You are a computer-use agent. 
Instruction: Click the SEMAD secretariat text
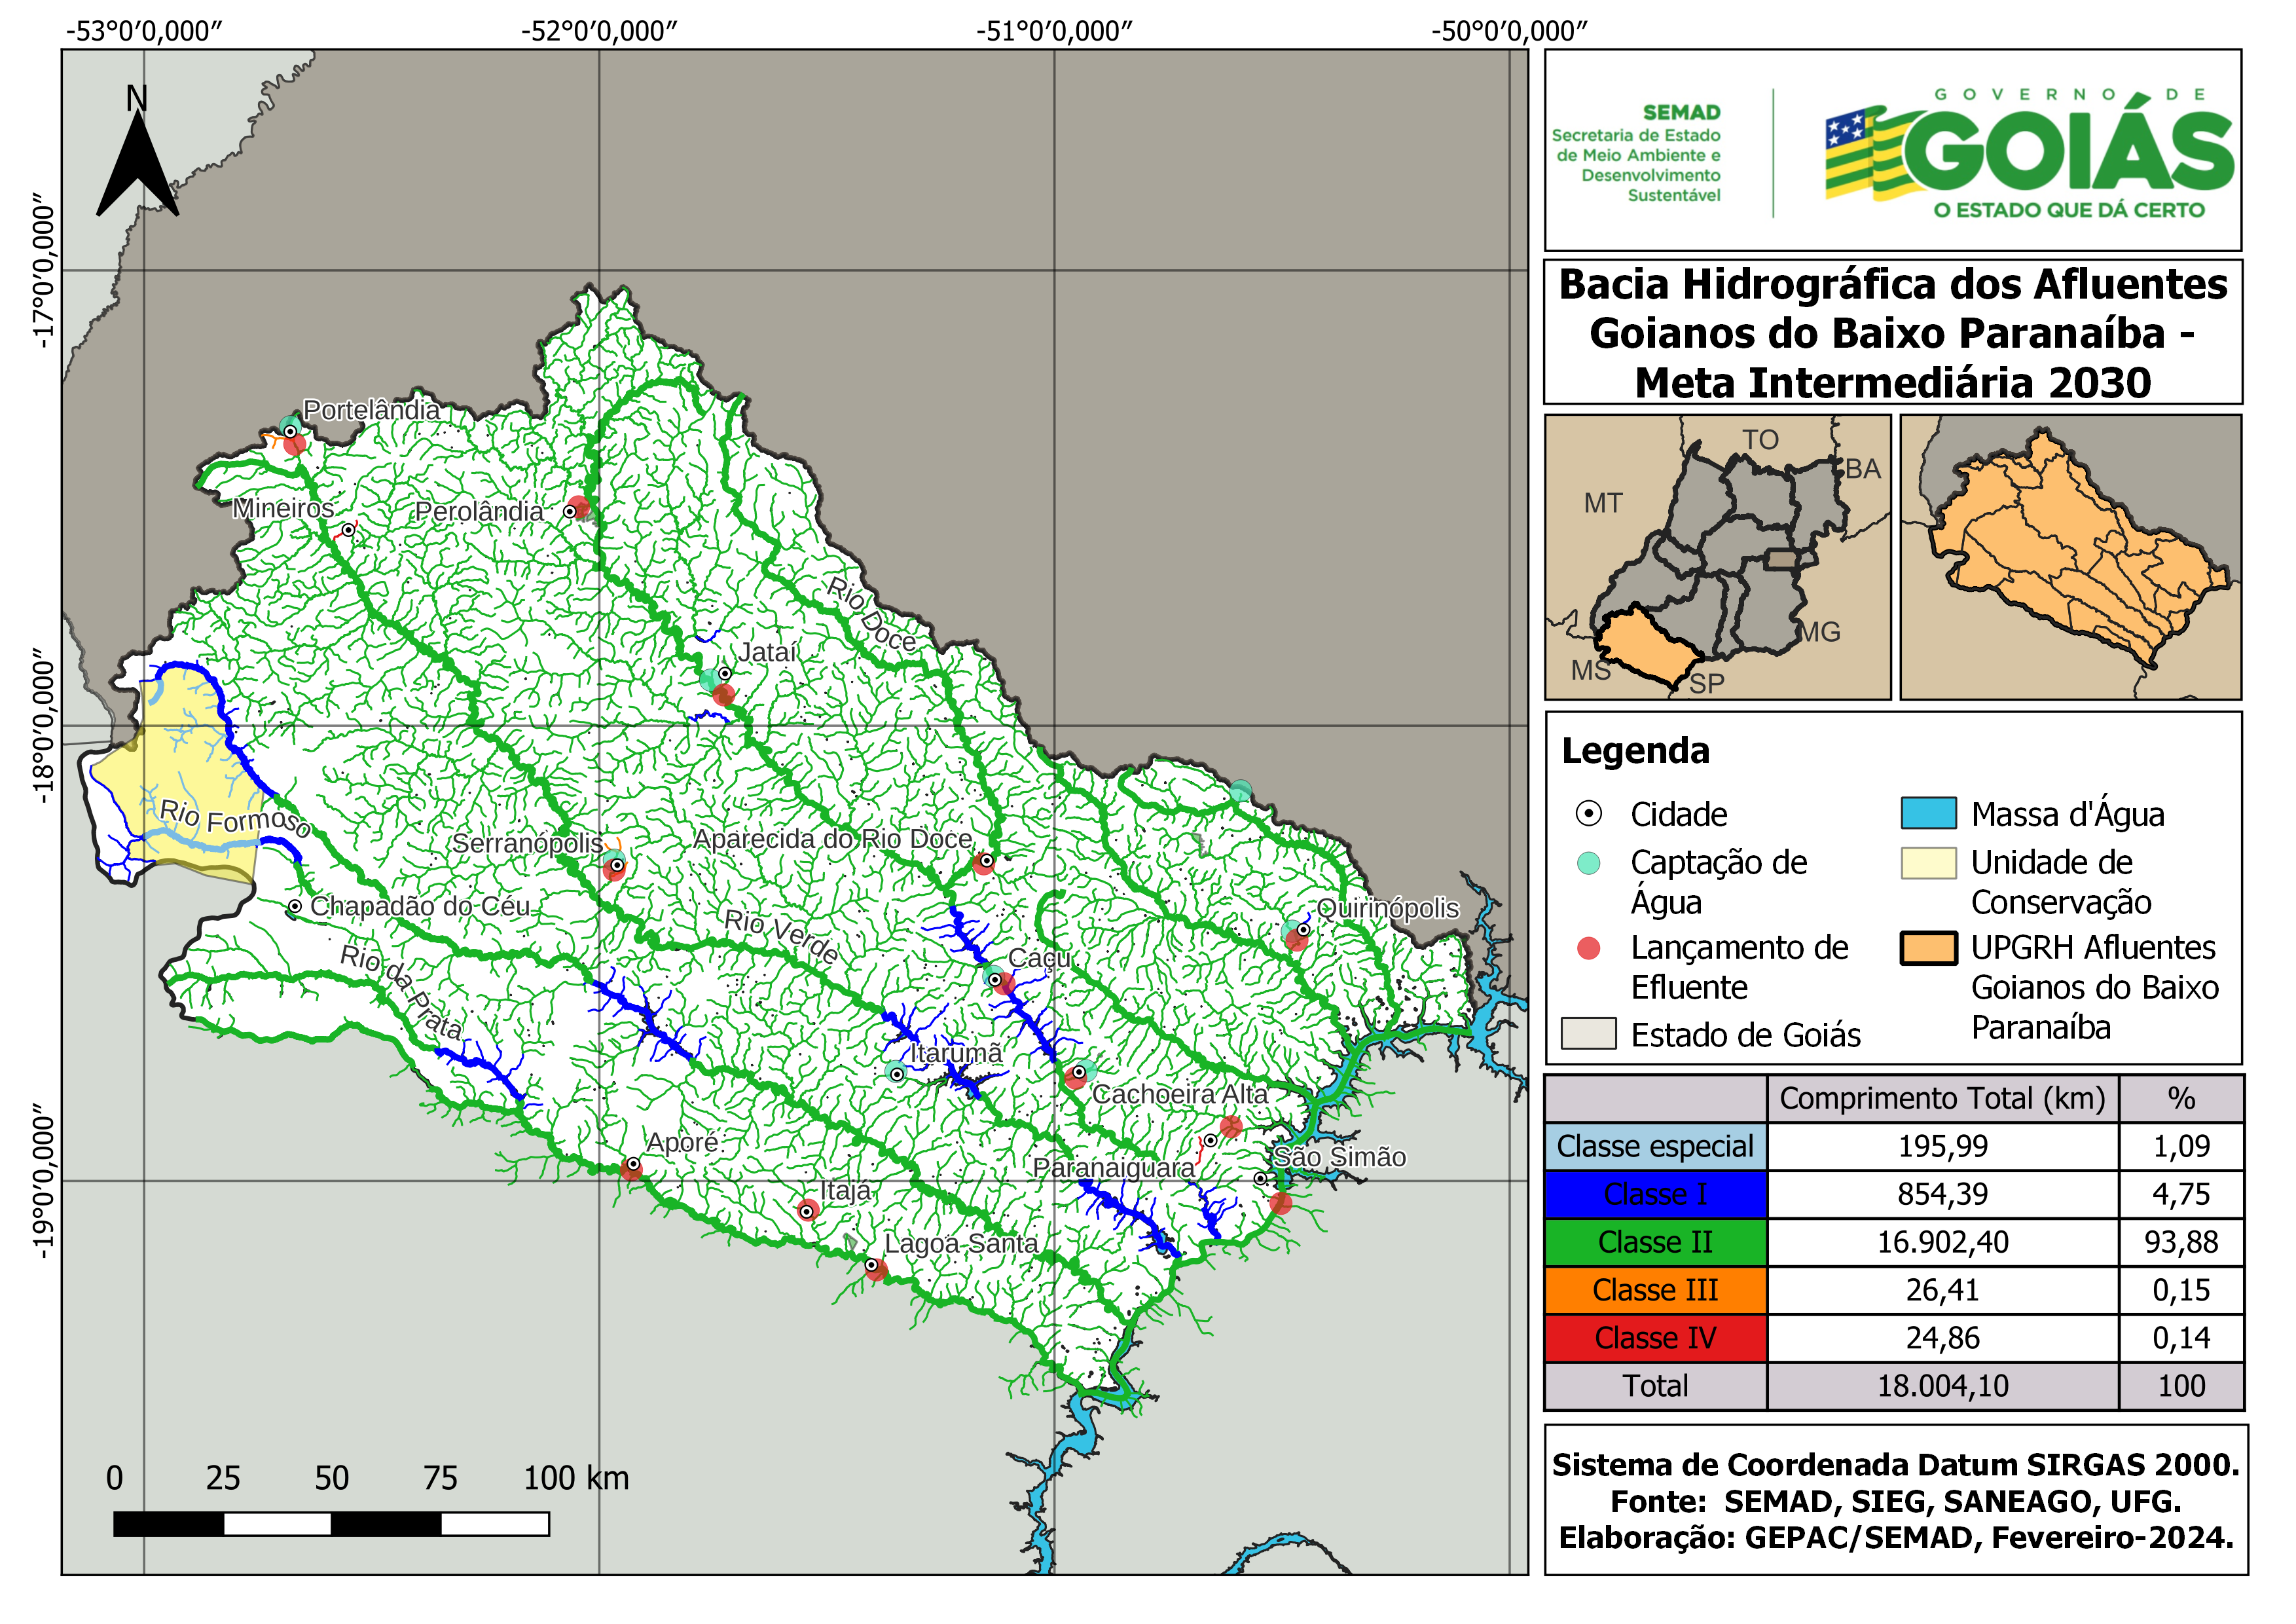coord(1636,153)
